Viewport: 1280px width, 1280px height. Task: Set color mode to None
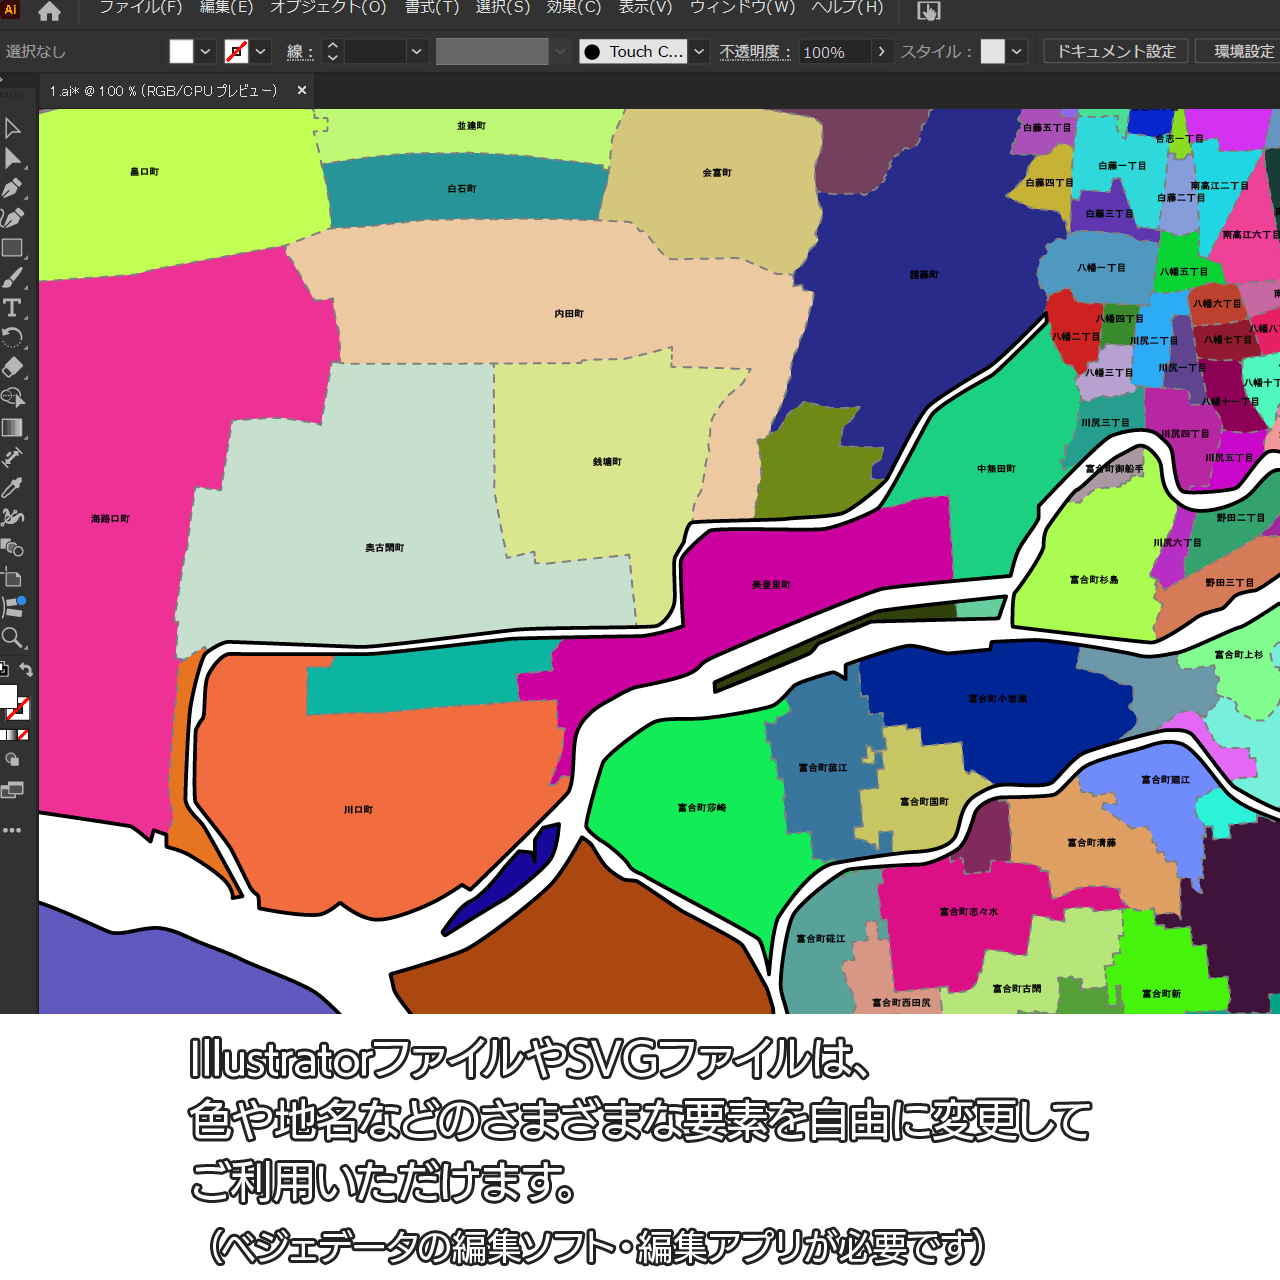23,735
